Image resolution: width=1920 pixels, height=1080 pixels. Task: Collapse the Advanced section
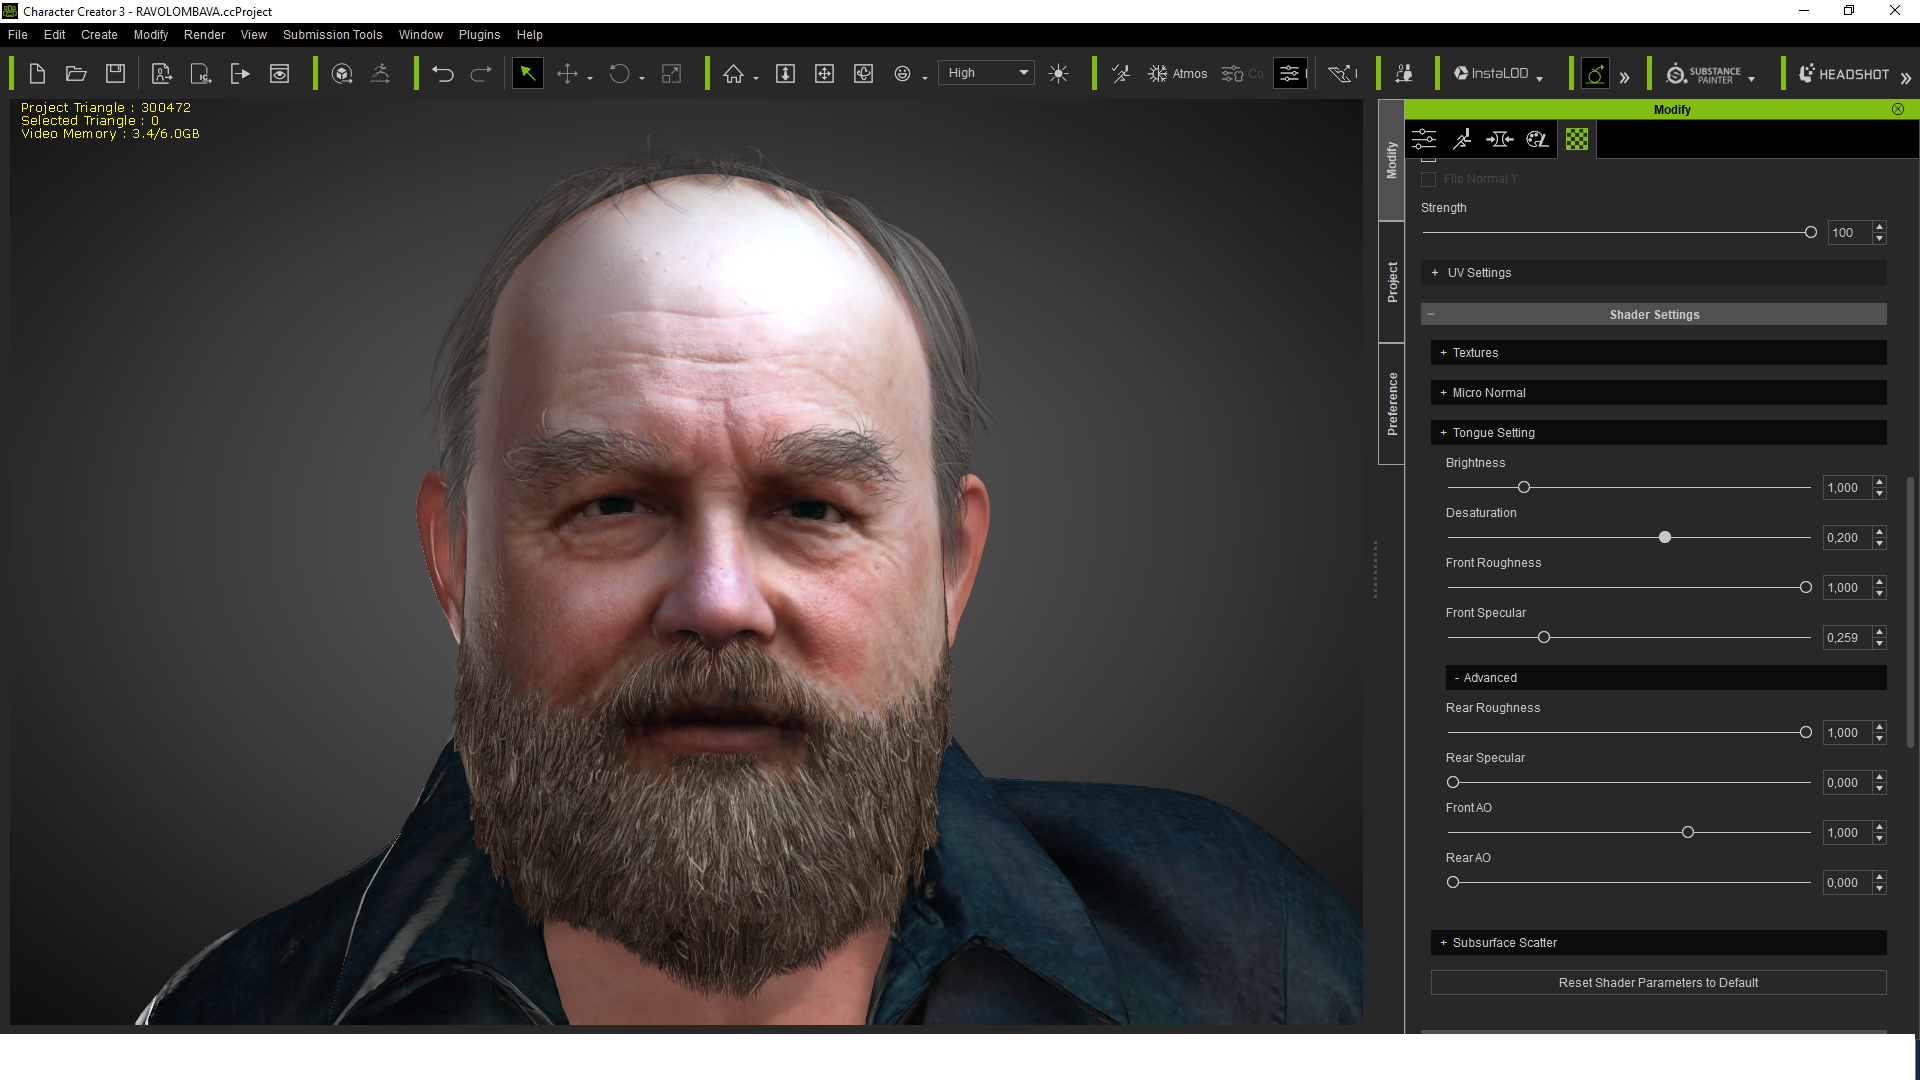(1666, 678)
